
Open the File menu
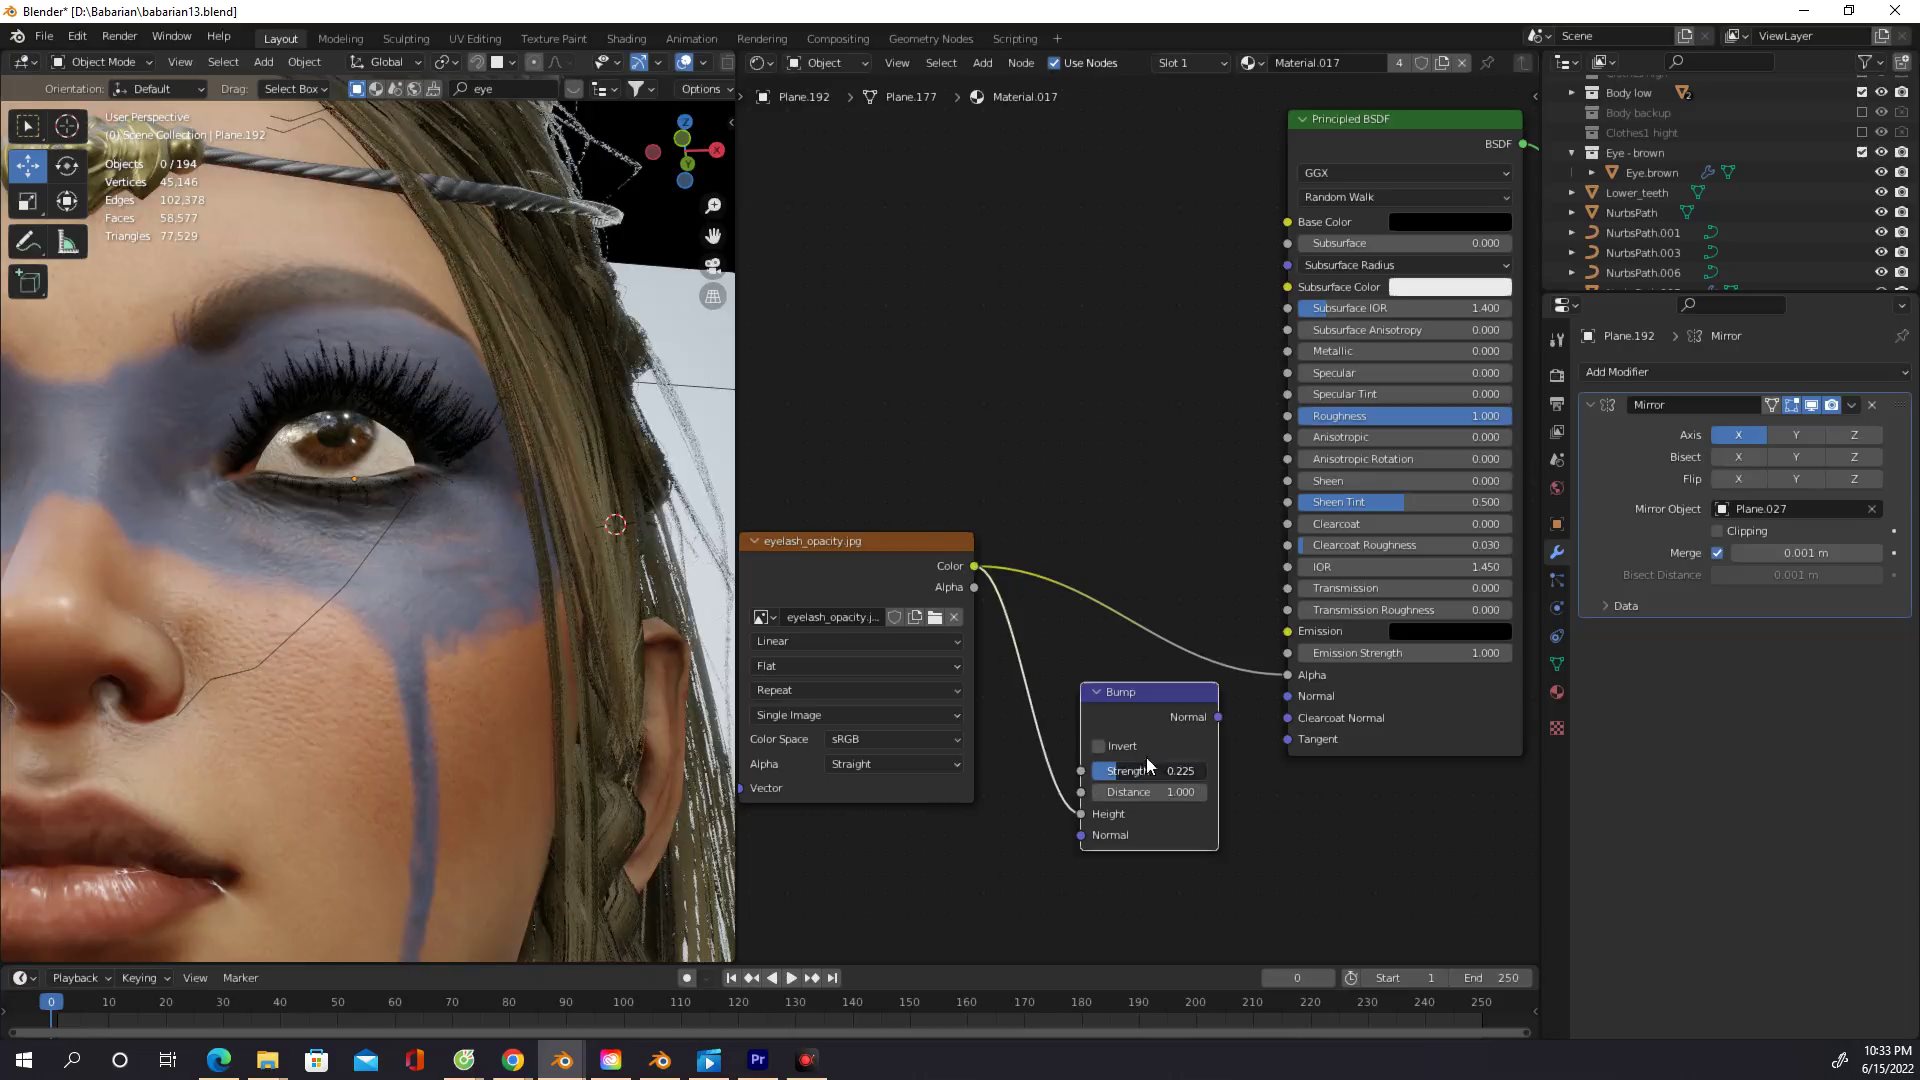[x=44, y=36]
